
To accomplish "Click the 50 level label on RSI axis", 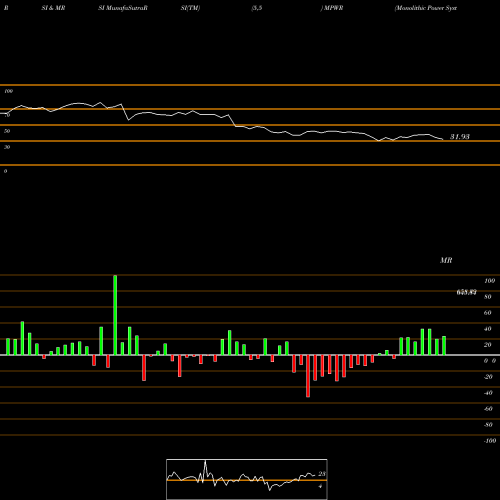I will (x=7, y=131).
